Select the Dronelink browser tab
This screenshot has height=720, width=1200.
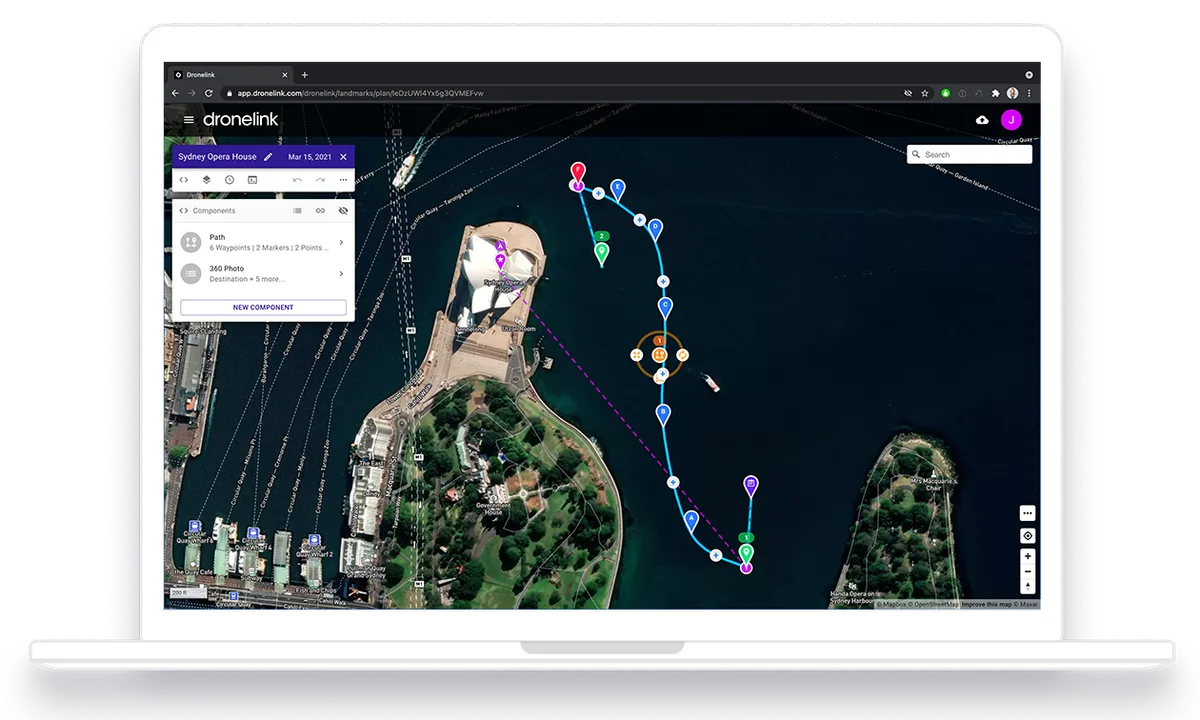pos(230,75)
